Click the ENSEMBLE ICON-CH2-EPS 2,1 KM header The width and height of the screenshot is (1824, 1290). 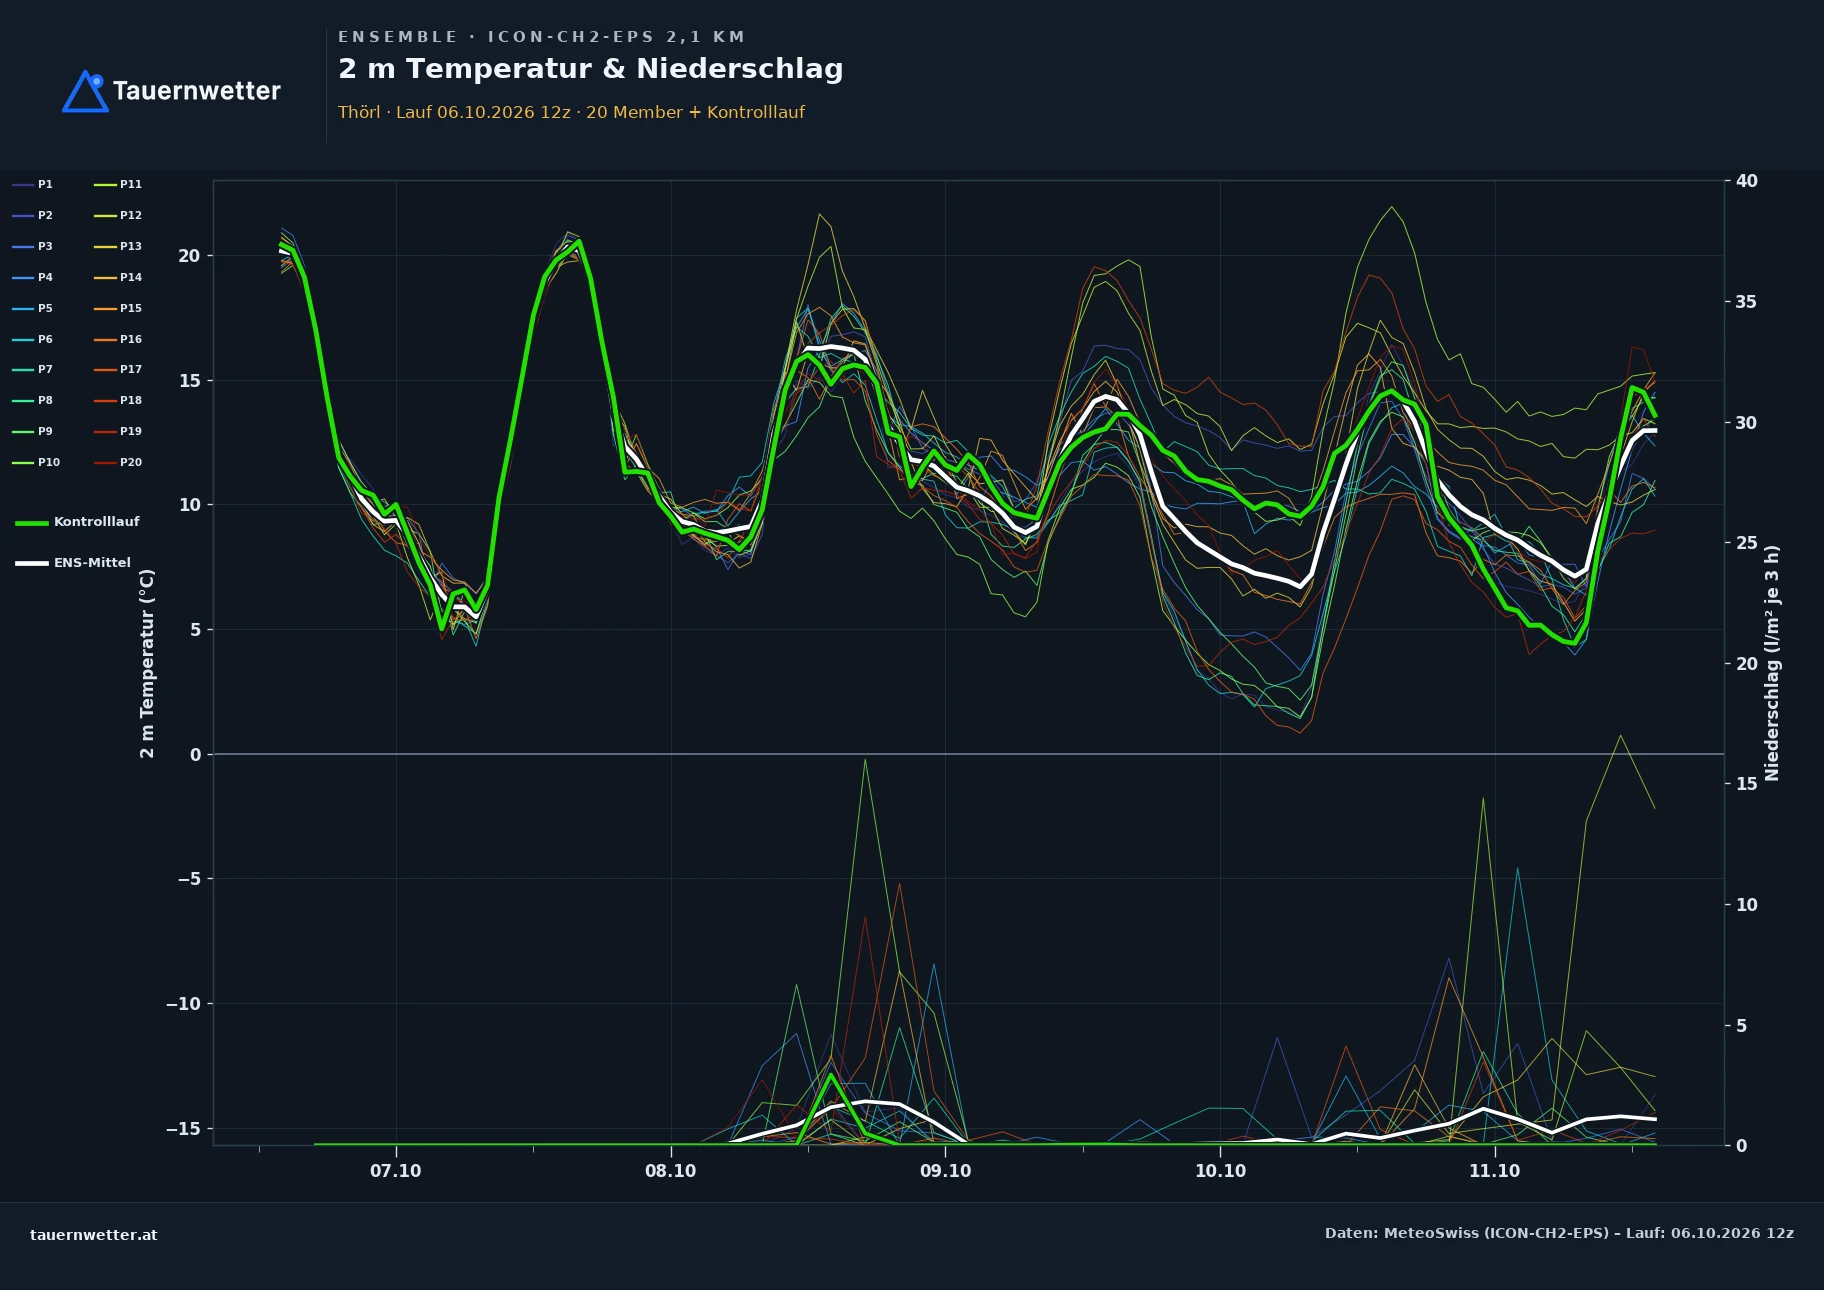point(541,37)
